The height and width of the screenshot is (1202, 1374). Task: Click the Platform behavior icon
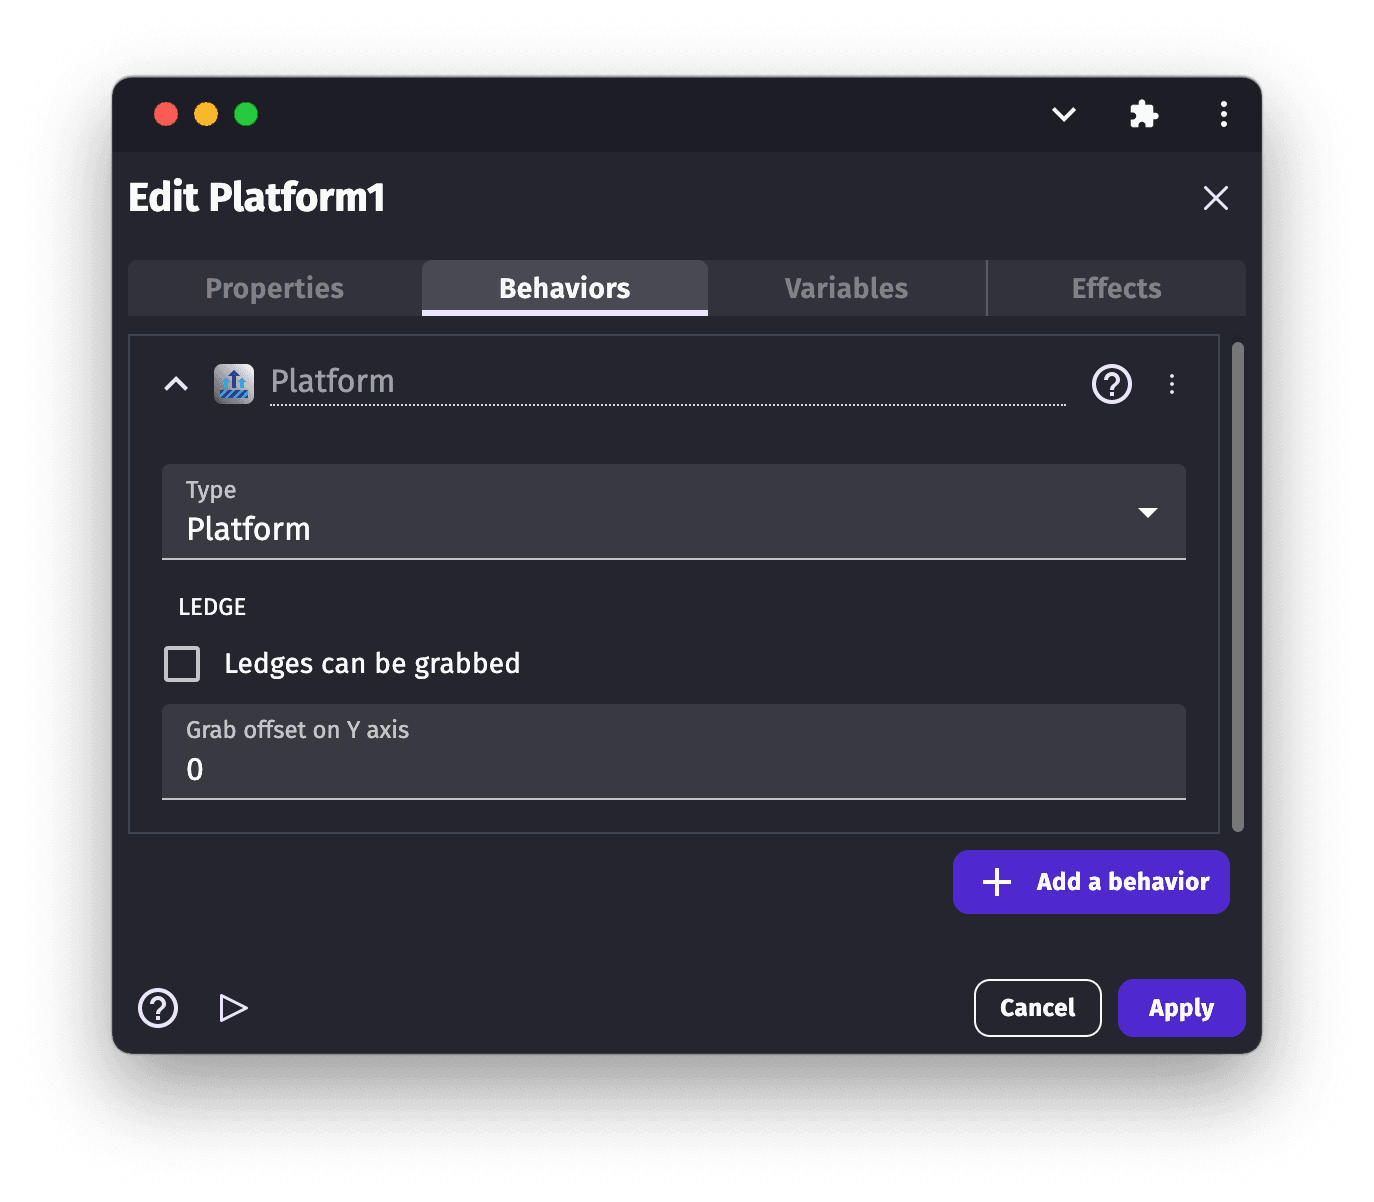coord(234,384)
